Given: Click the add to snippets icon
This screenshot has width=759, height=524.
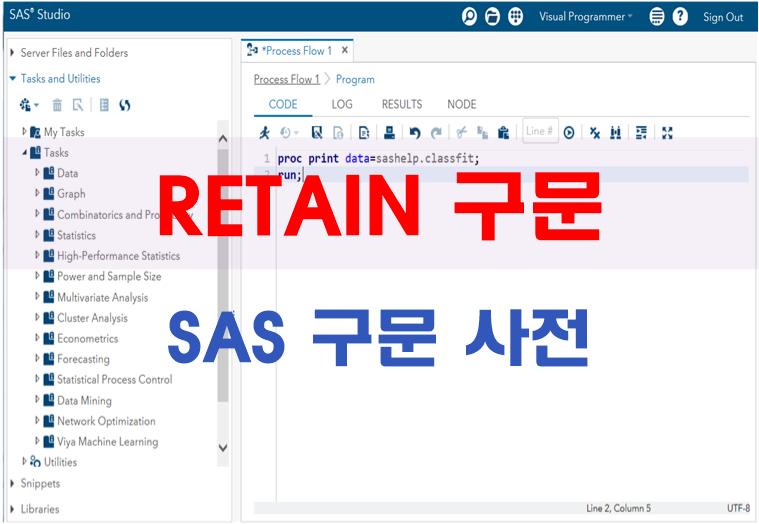Looking at the screenshot, I should pos(364,133).
